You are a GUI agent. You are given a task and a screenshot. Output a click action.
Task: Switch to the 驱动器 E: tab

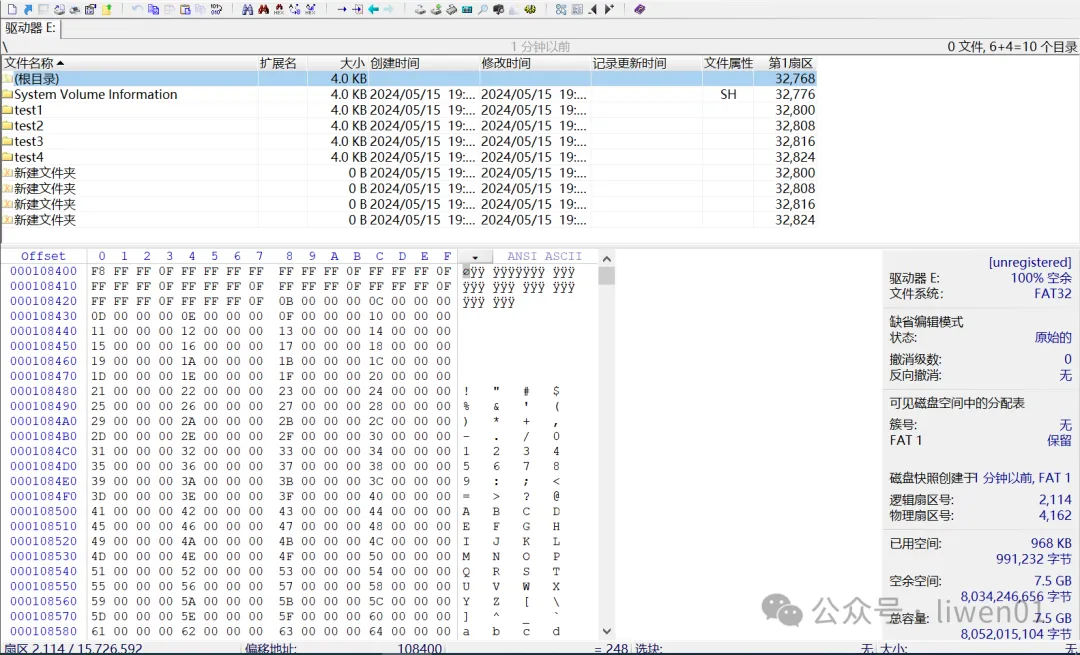31,28
